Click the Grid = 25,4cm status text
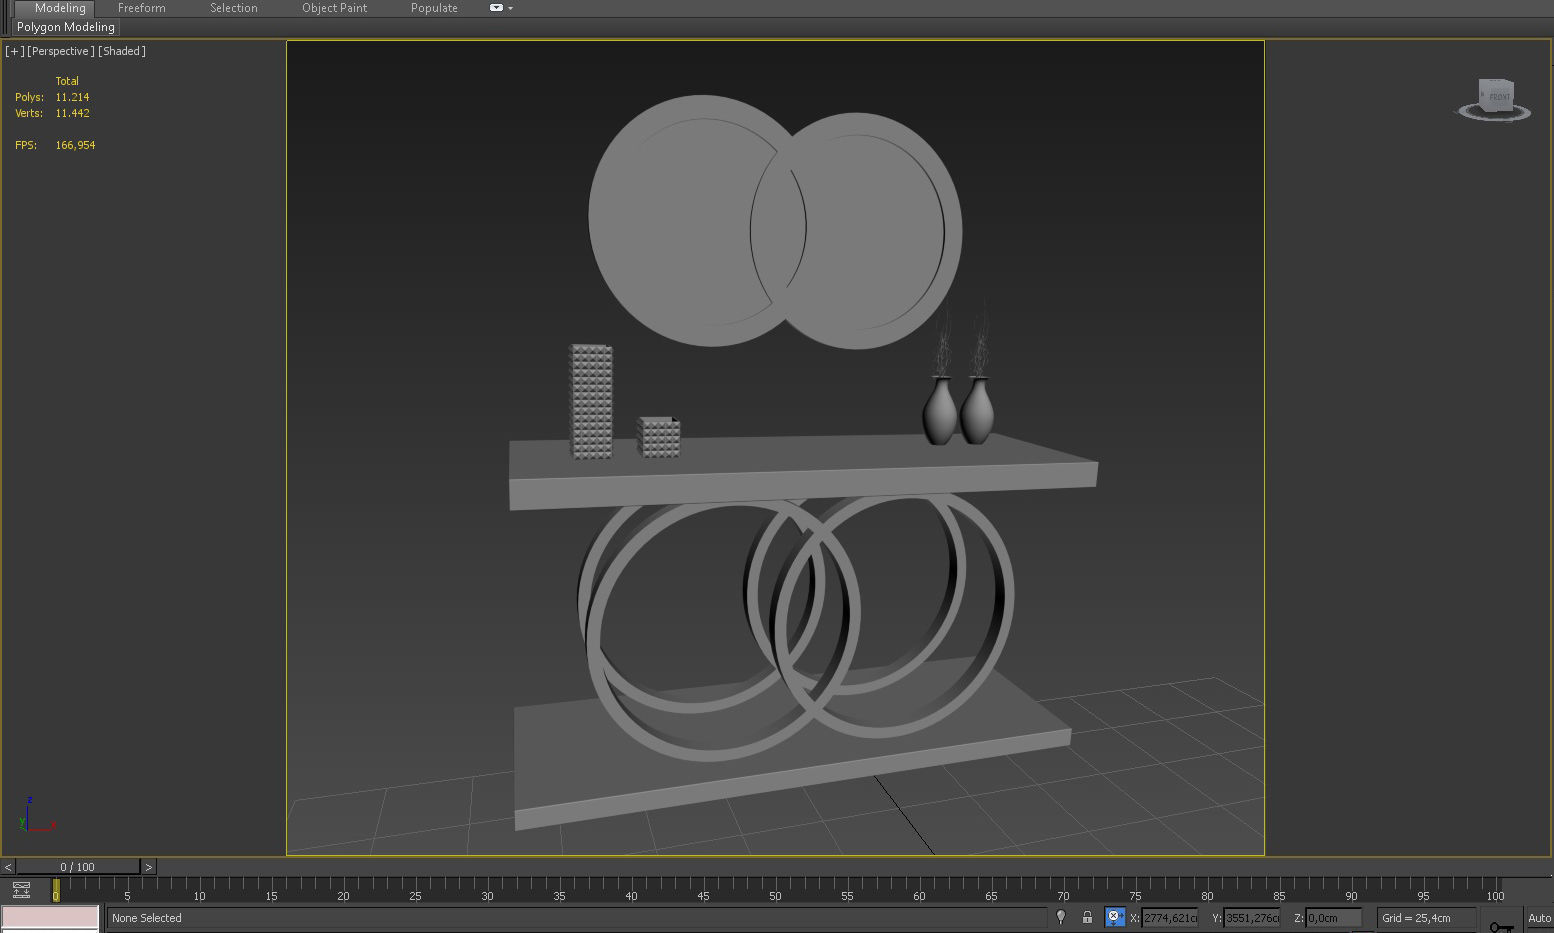 [x=1416, y=917]
